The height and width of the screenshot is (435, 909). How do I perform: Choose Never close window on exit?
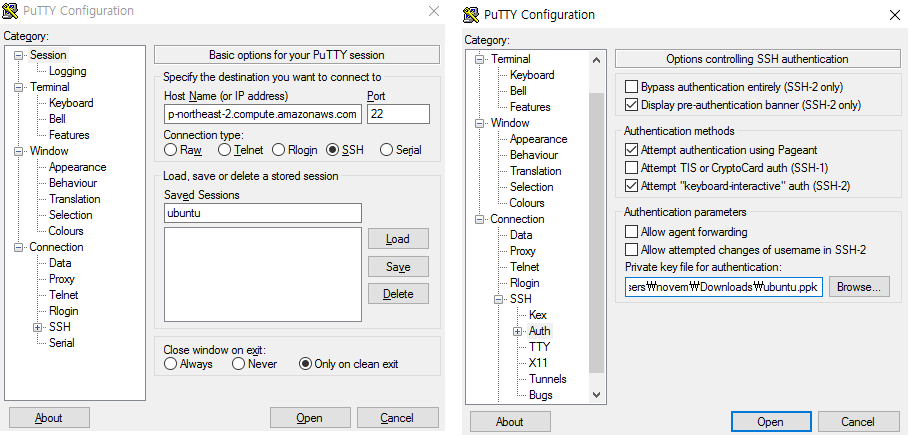pyautogui.click(x=238, y=364)
